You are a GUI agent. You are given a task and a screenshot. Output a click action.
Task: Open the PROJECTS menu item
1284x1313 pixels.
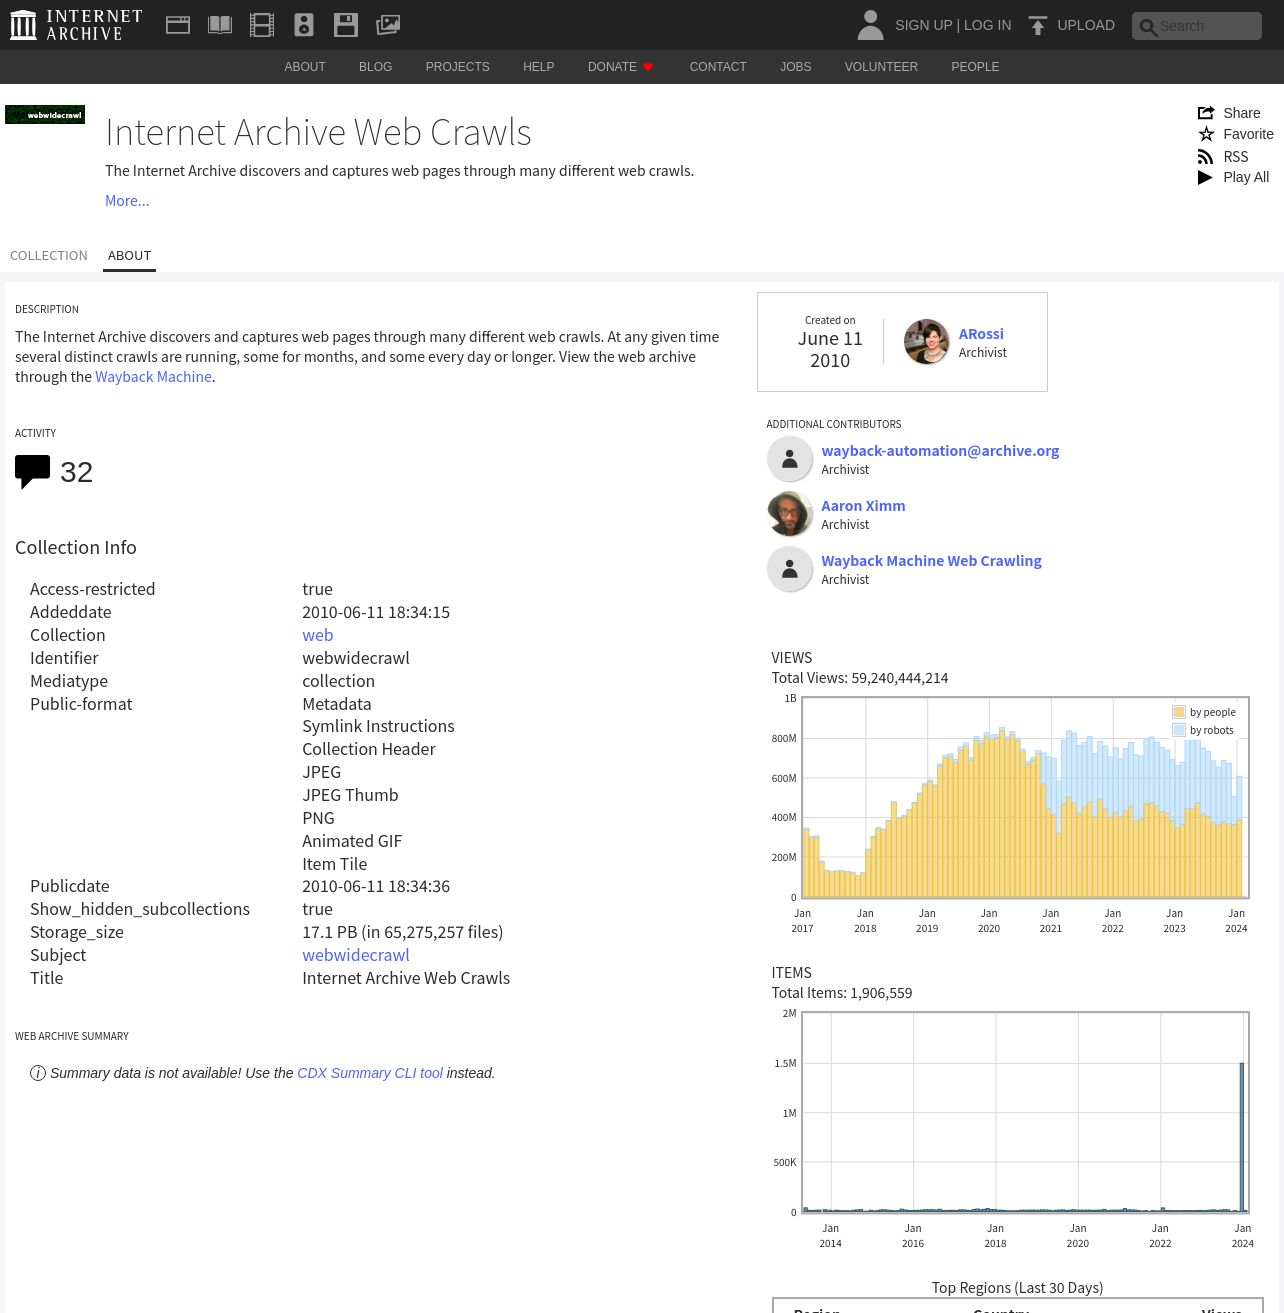[458, 67]
